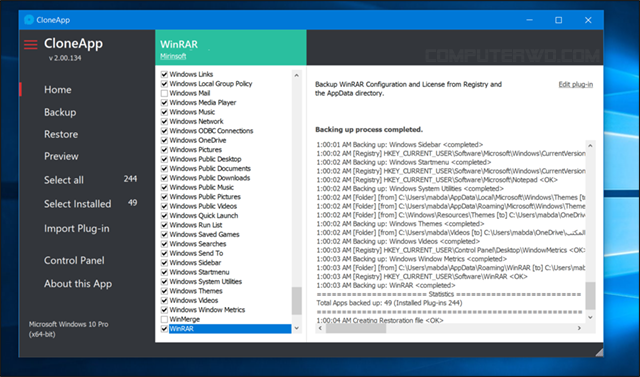
Task: Click the 'Backing up: WinRAR <completed>' log line
Action: [386, 285]
